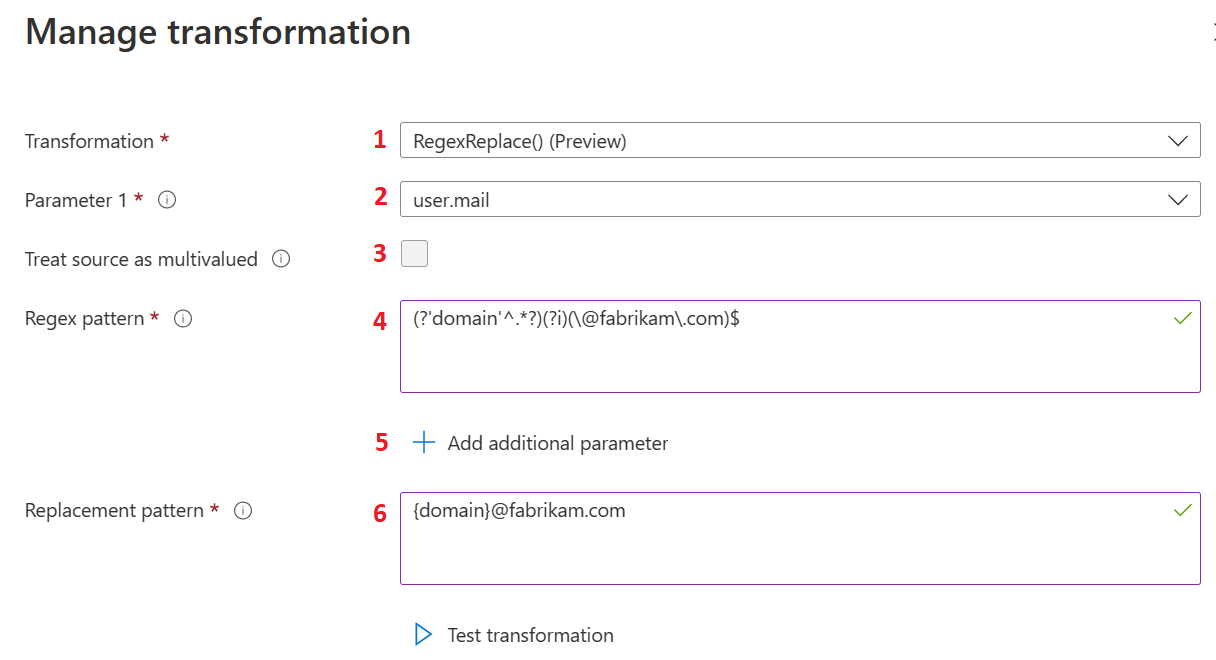Click info icon beside Treat source as multivalued

pyautogui.click(x=282, y=259)
